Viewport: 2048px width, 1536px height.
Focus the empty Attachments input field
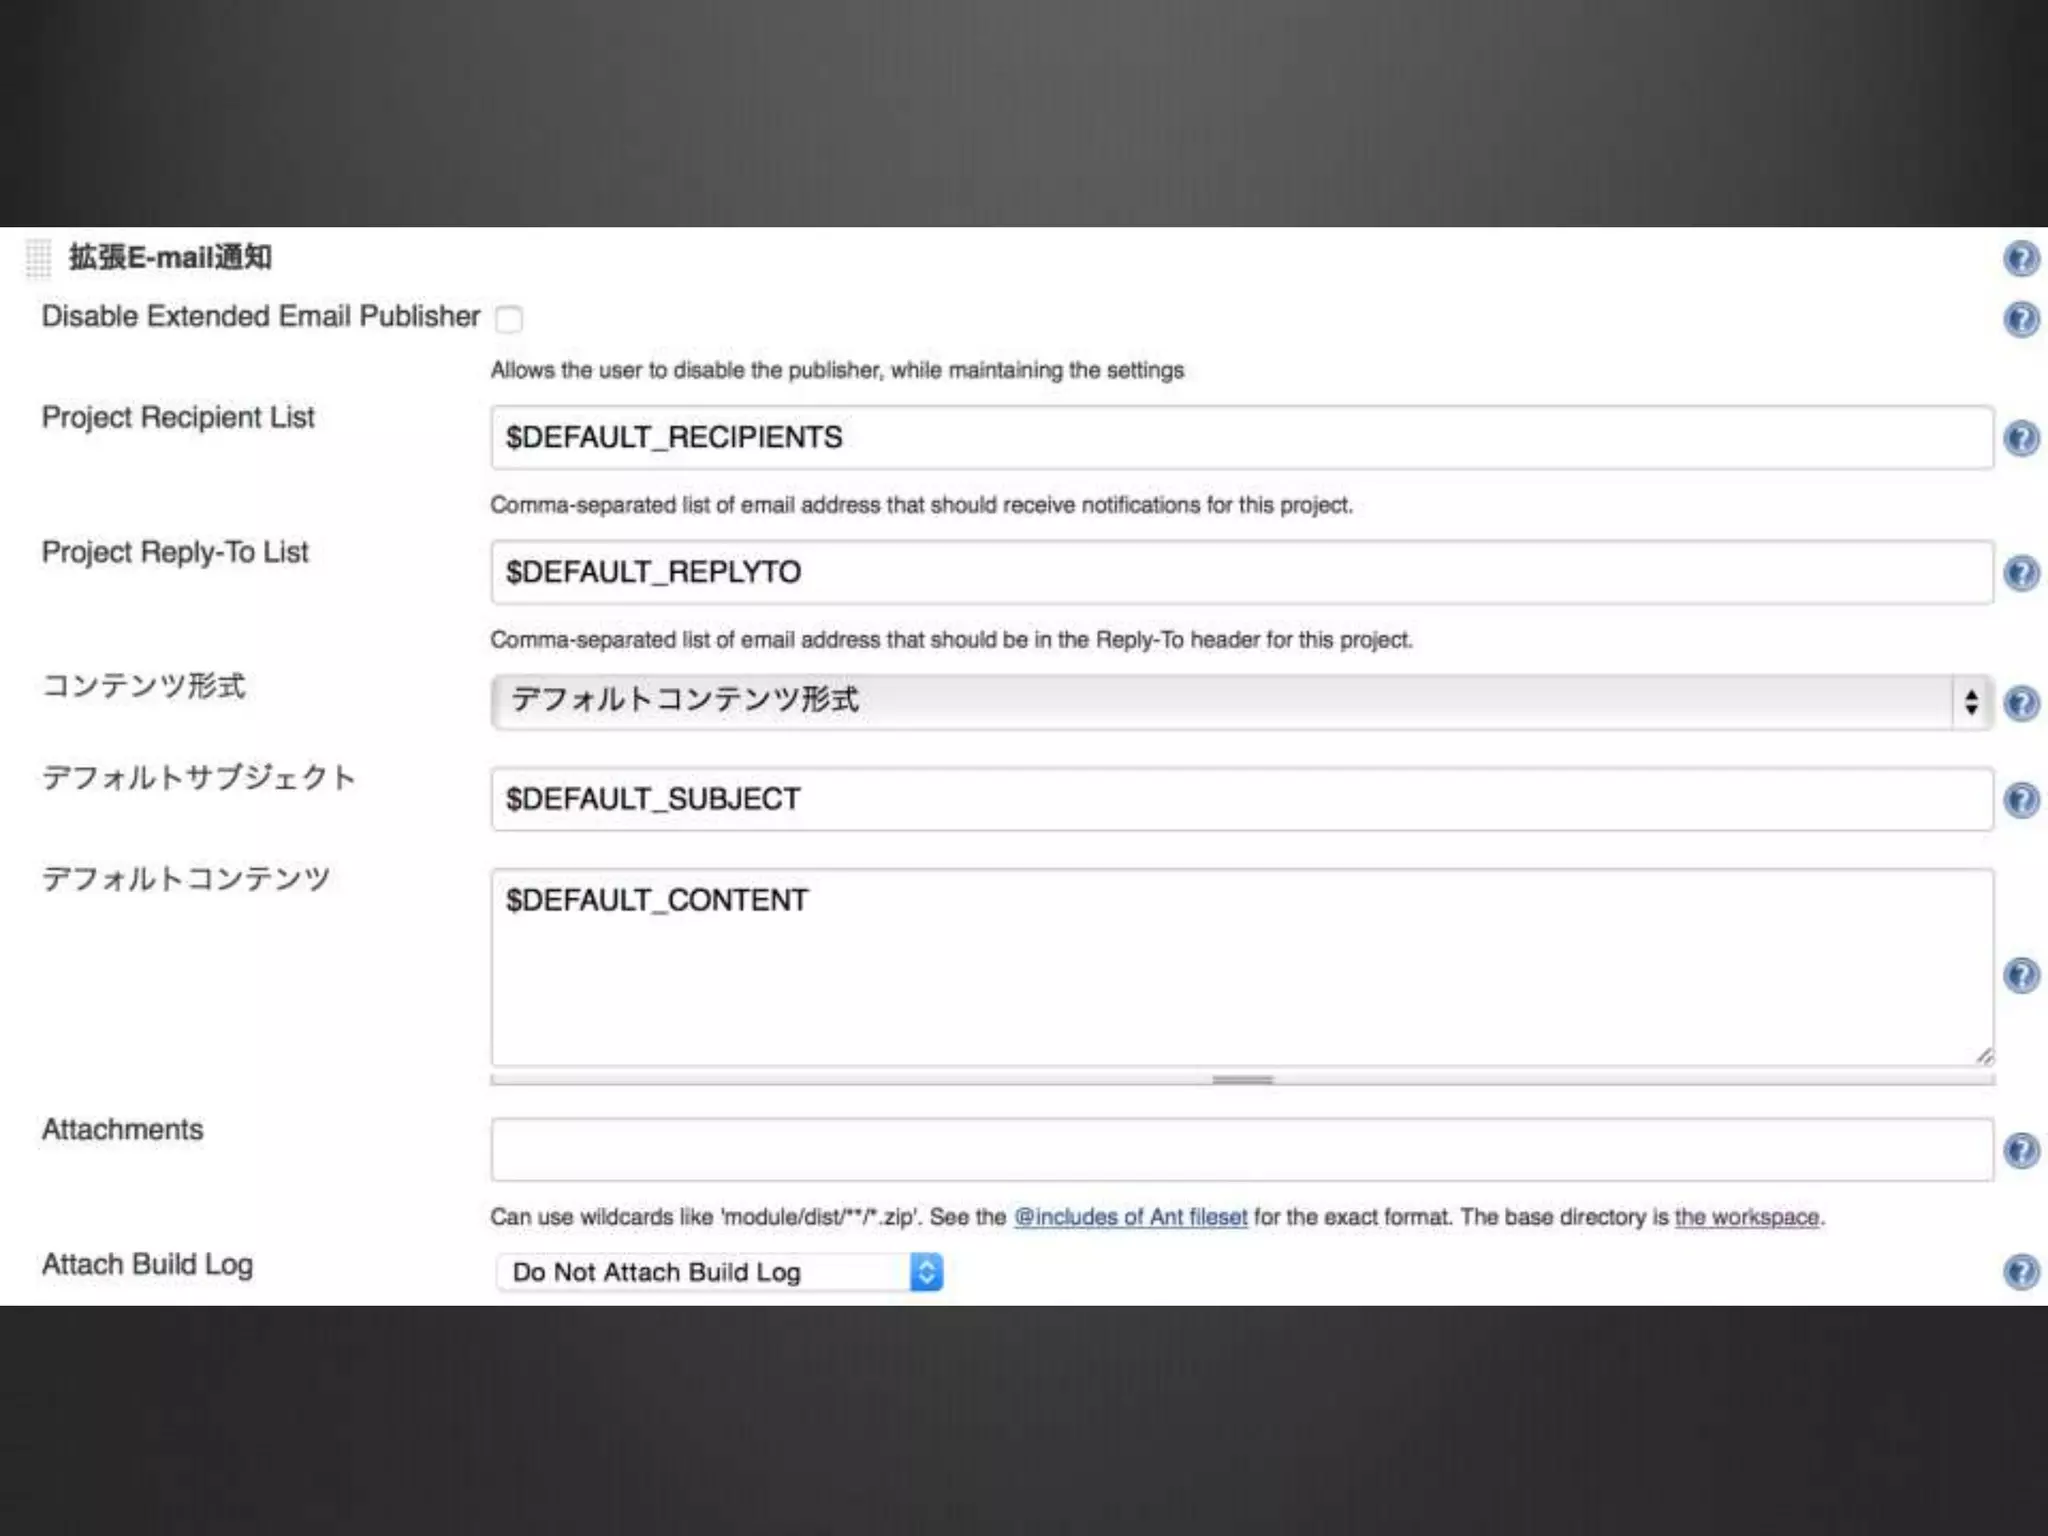coord(1241,1150)
